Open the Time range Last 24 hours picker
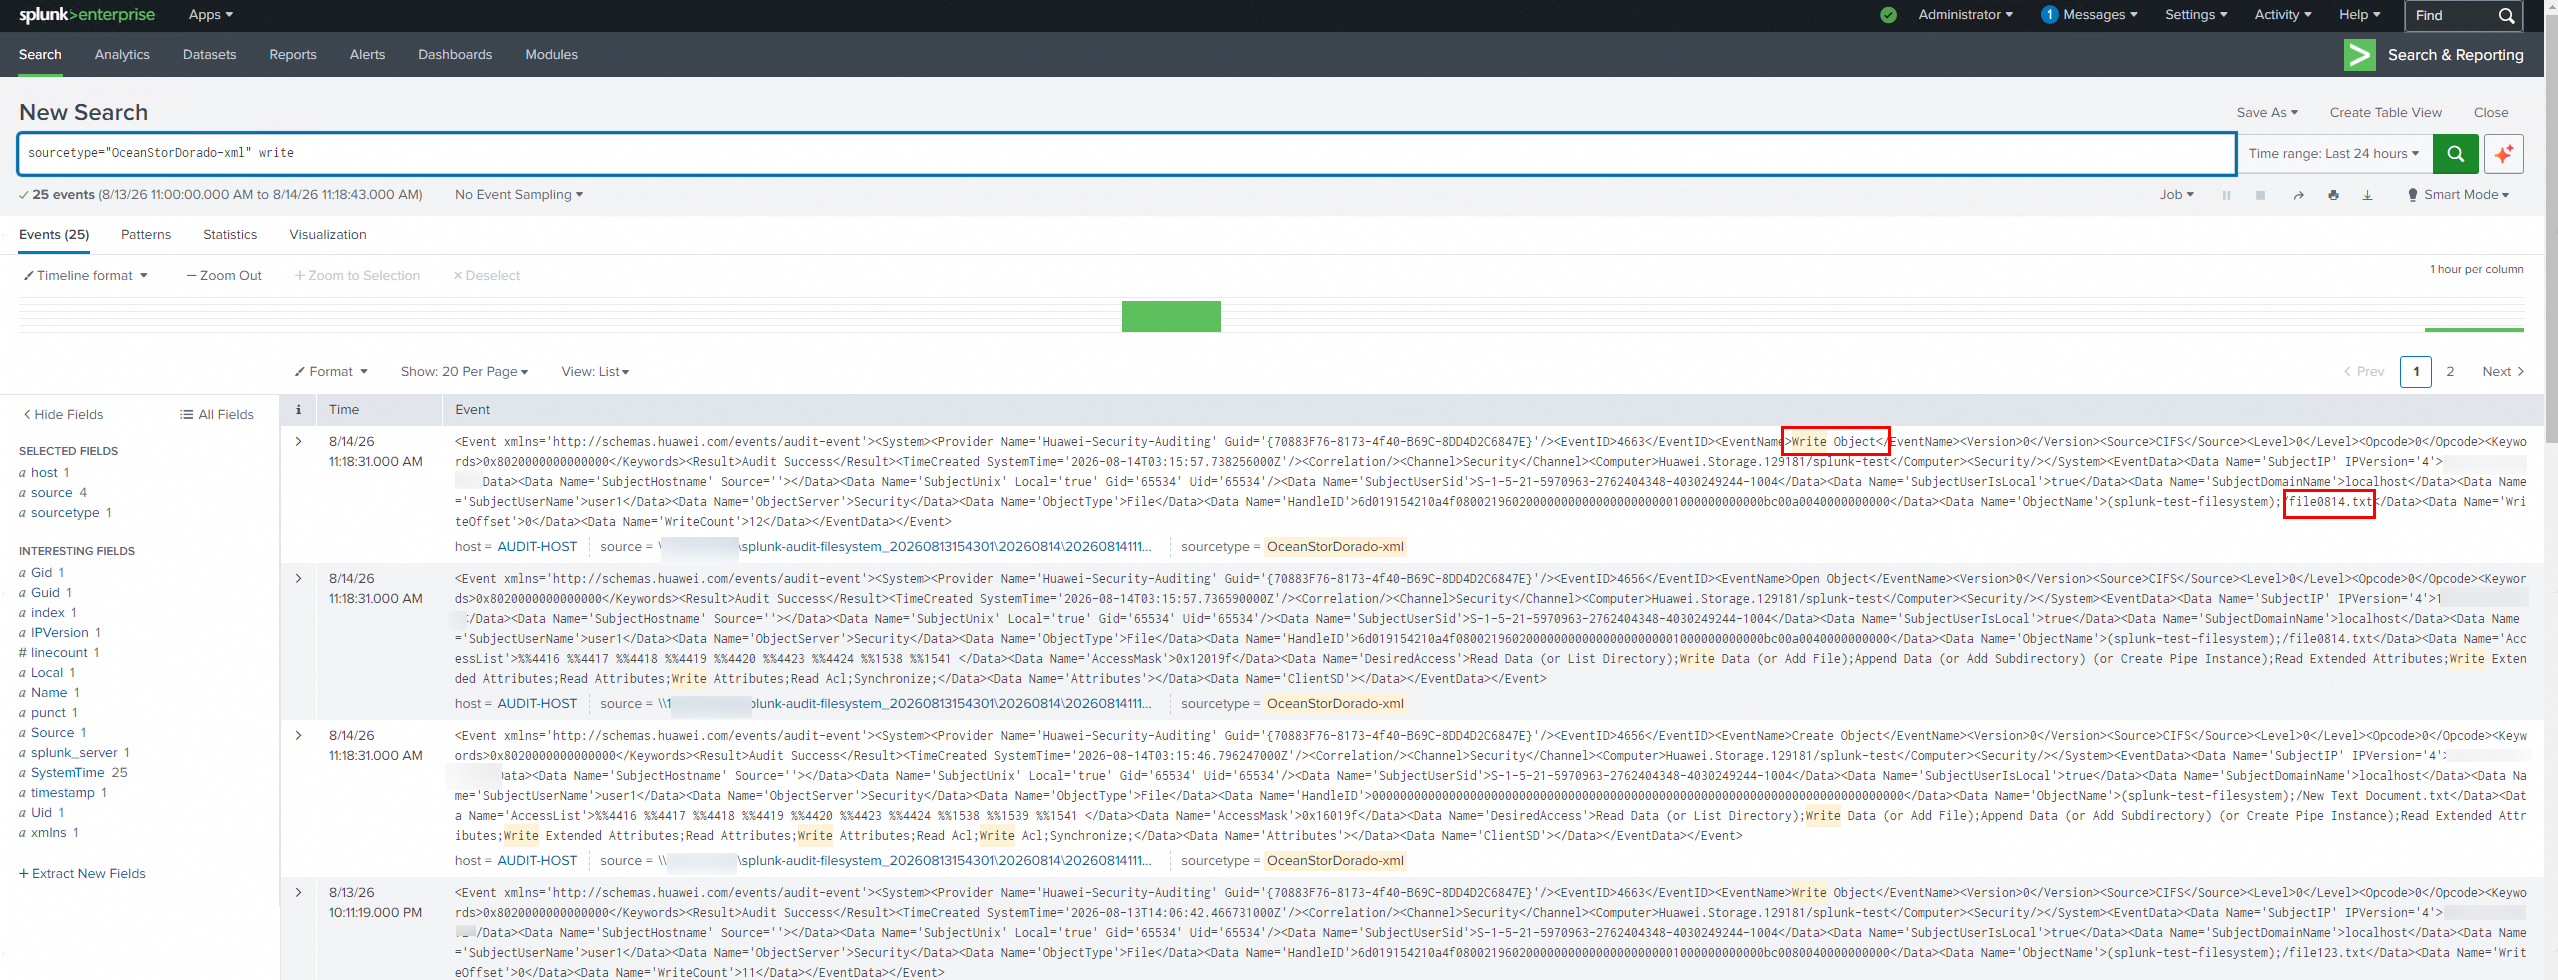Image resolution: width=2558 pixels, height=980 pixels. pos(2334,154)
